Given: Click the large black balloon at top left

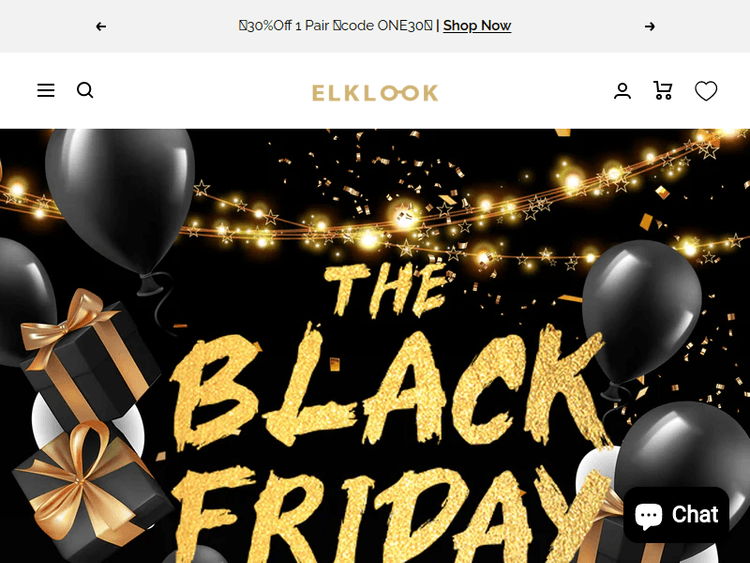Looking at the screenshot, I should 120,201.
